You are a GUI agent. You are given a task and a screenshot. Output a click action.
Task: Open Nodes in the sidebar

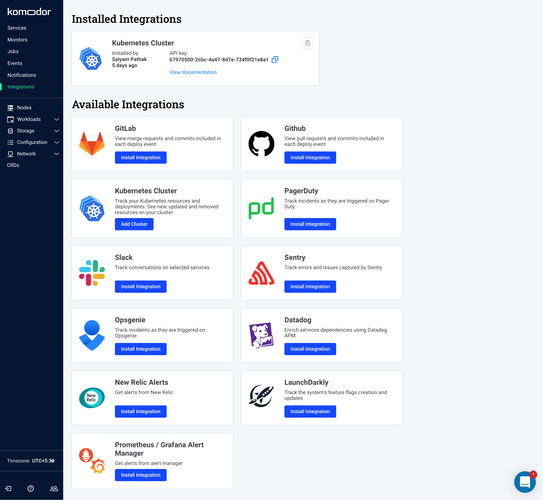[24, 108]
